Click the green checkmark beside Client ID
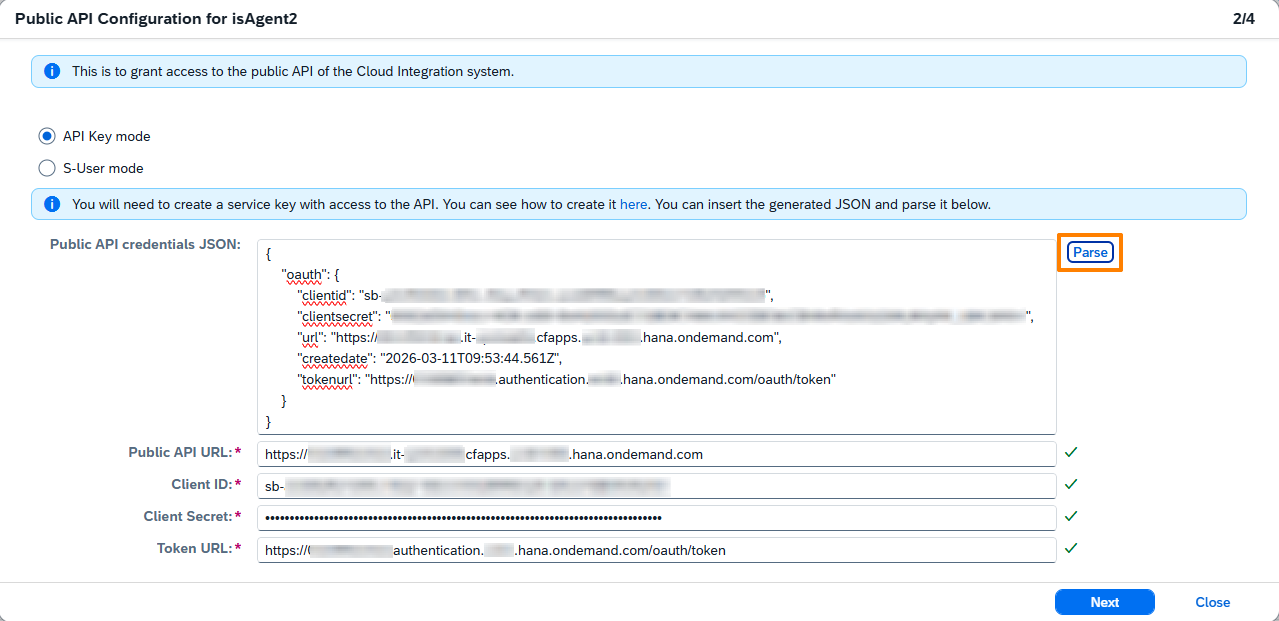Screen dimensions: 1279x621 tap(1071, 485)
